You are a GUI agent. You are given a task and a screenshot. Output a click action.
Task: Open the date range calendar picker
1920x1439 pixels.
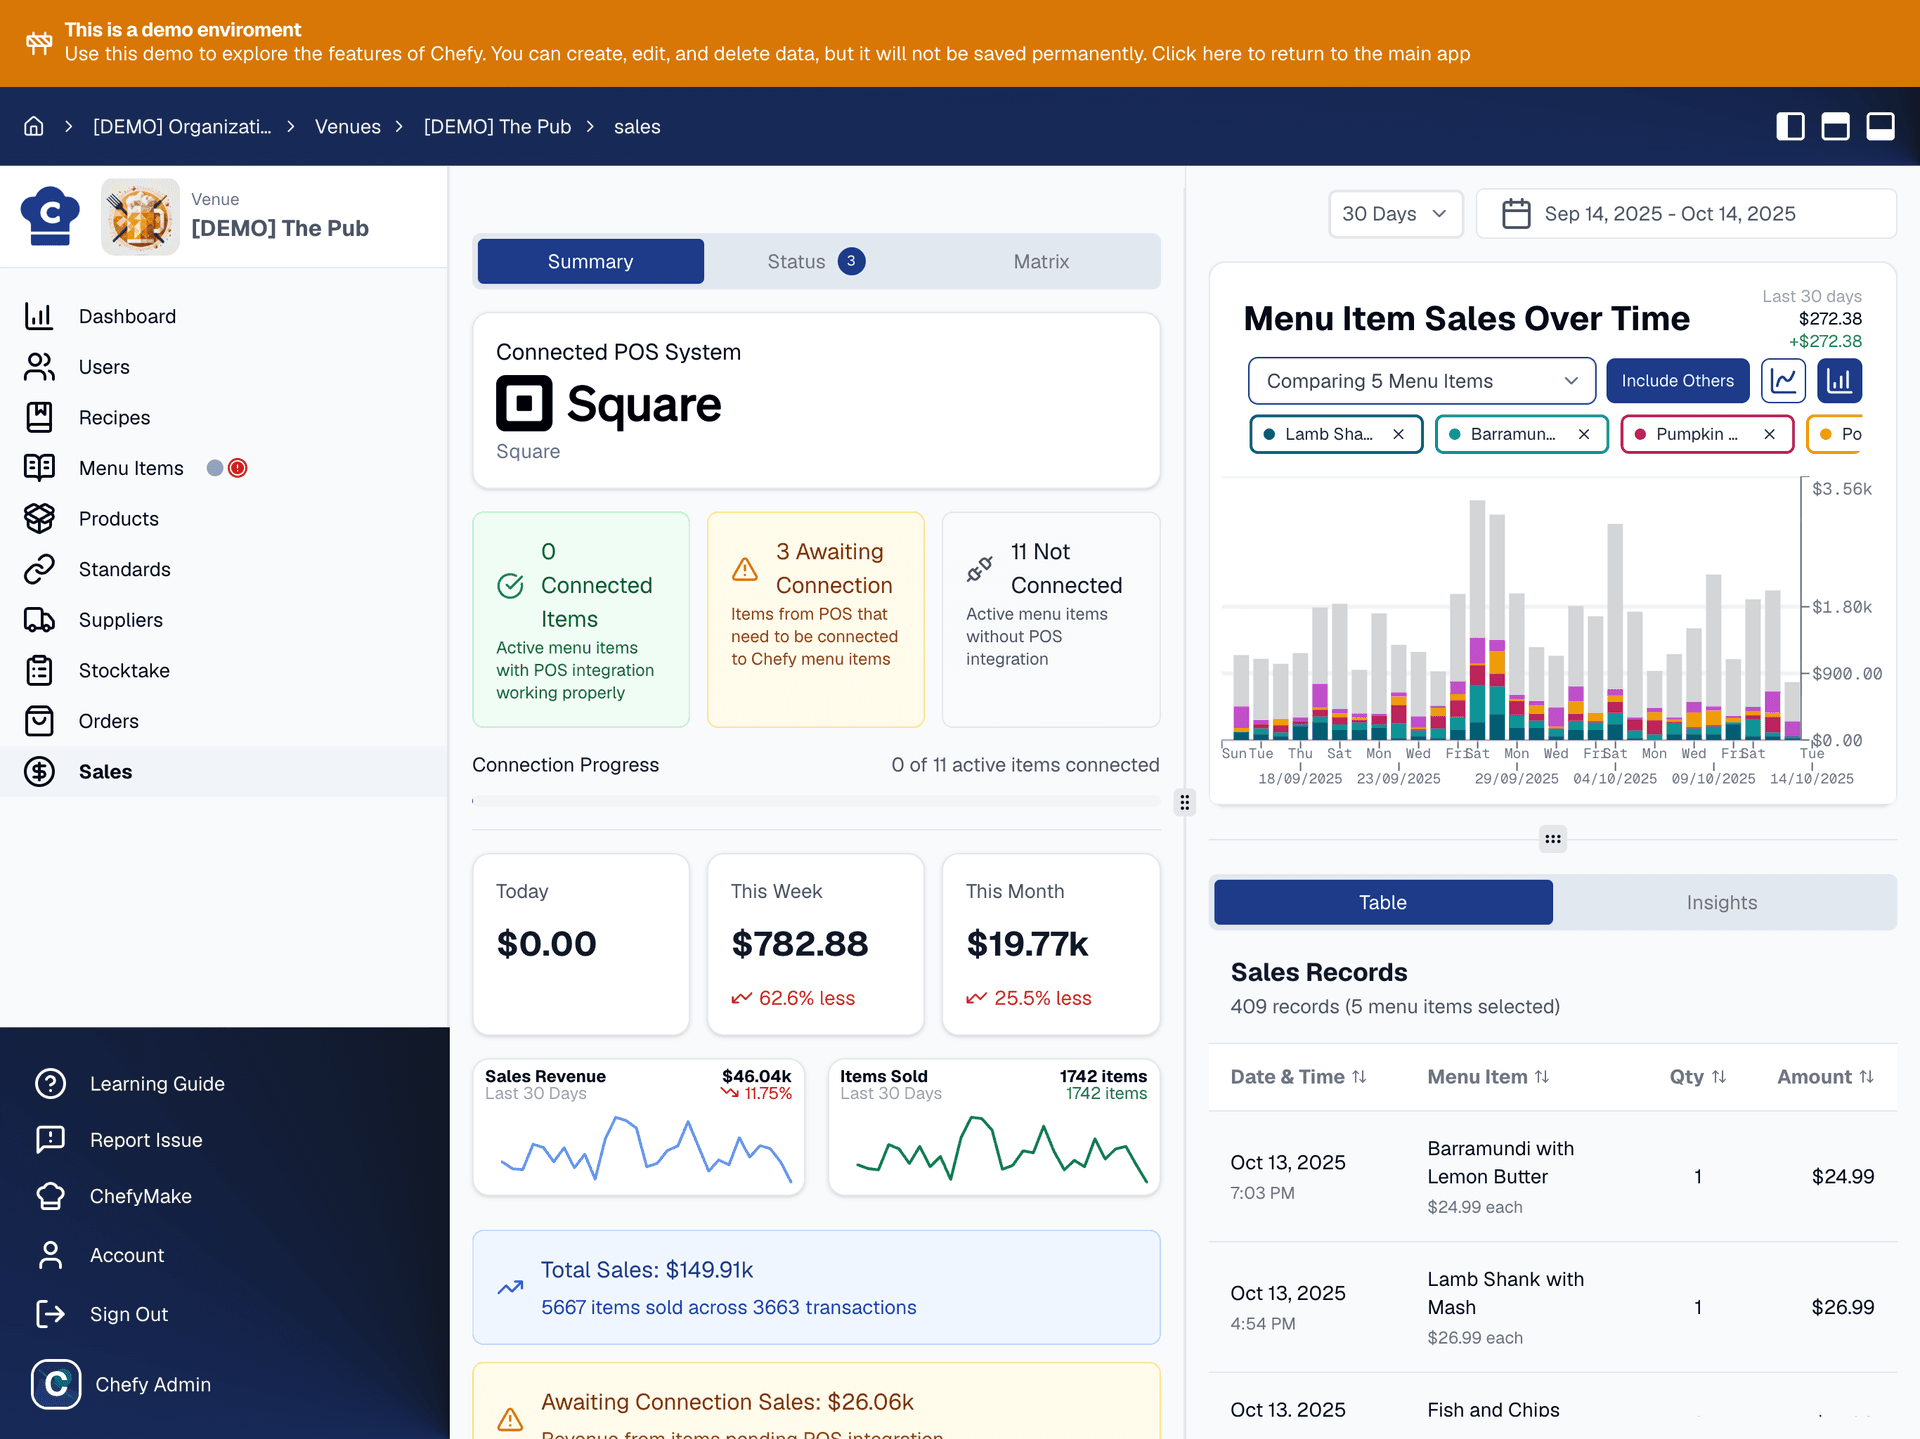[x=1686, y=213]
